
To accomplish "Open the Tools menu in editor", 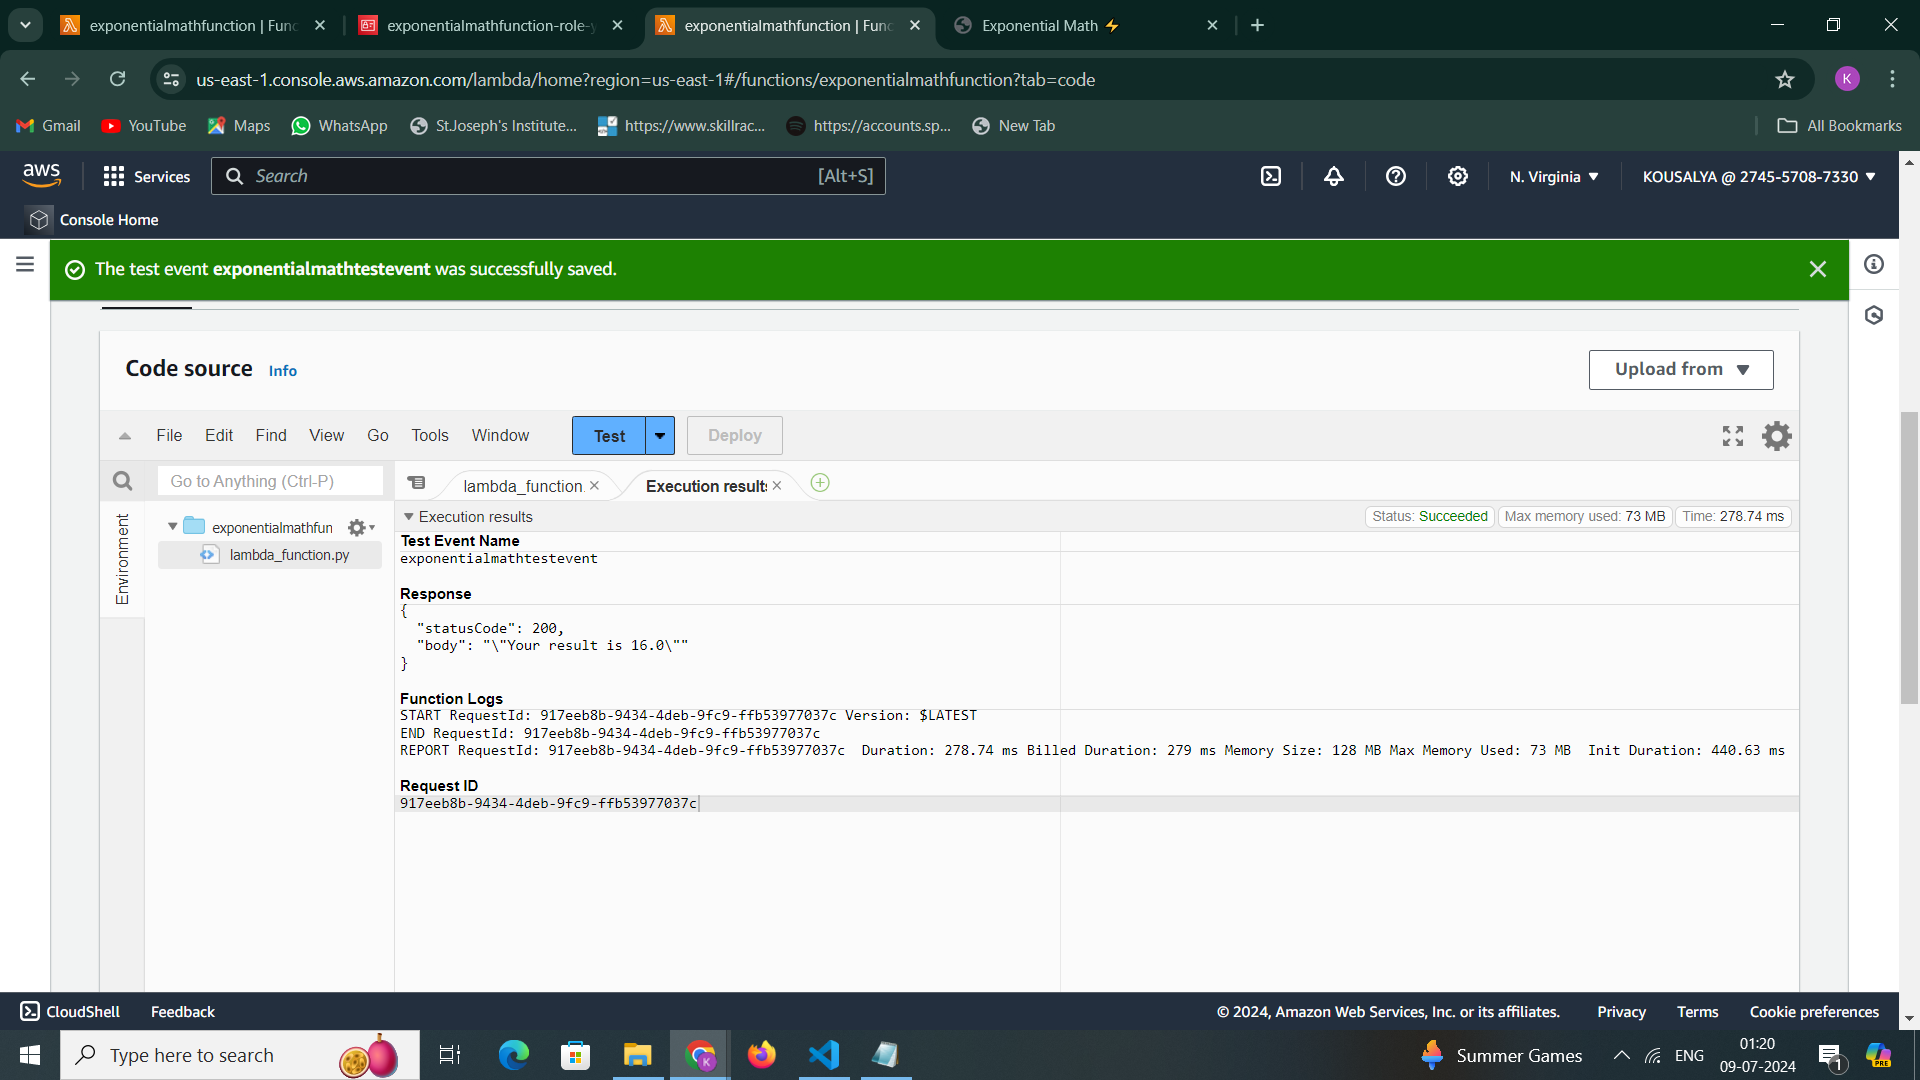I will pos(430,435).
